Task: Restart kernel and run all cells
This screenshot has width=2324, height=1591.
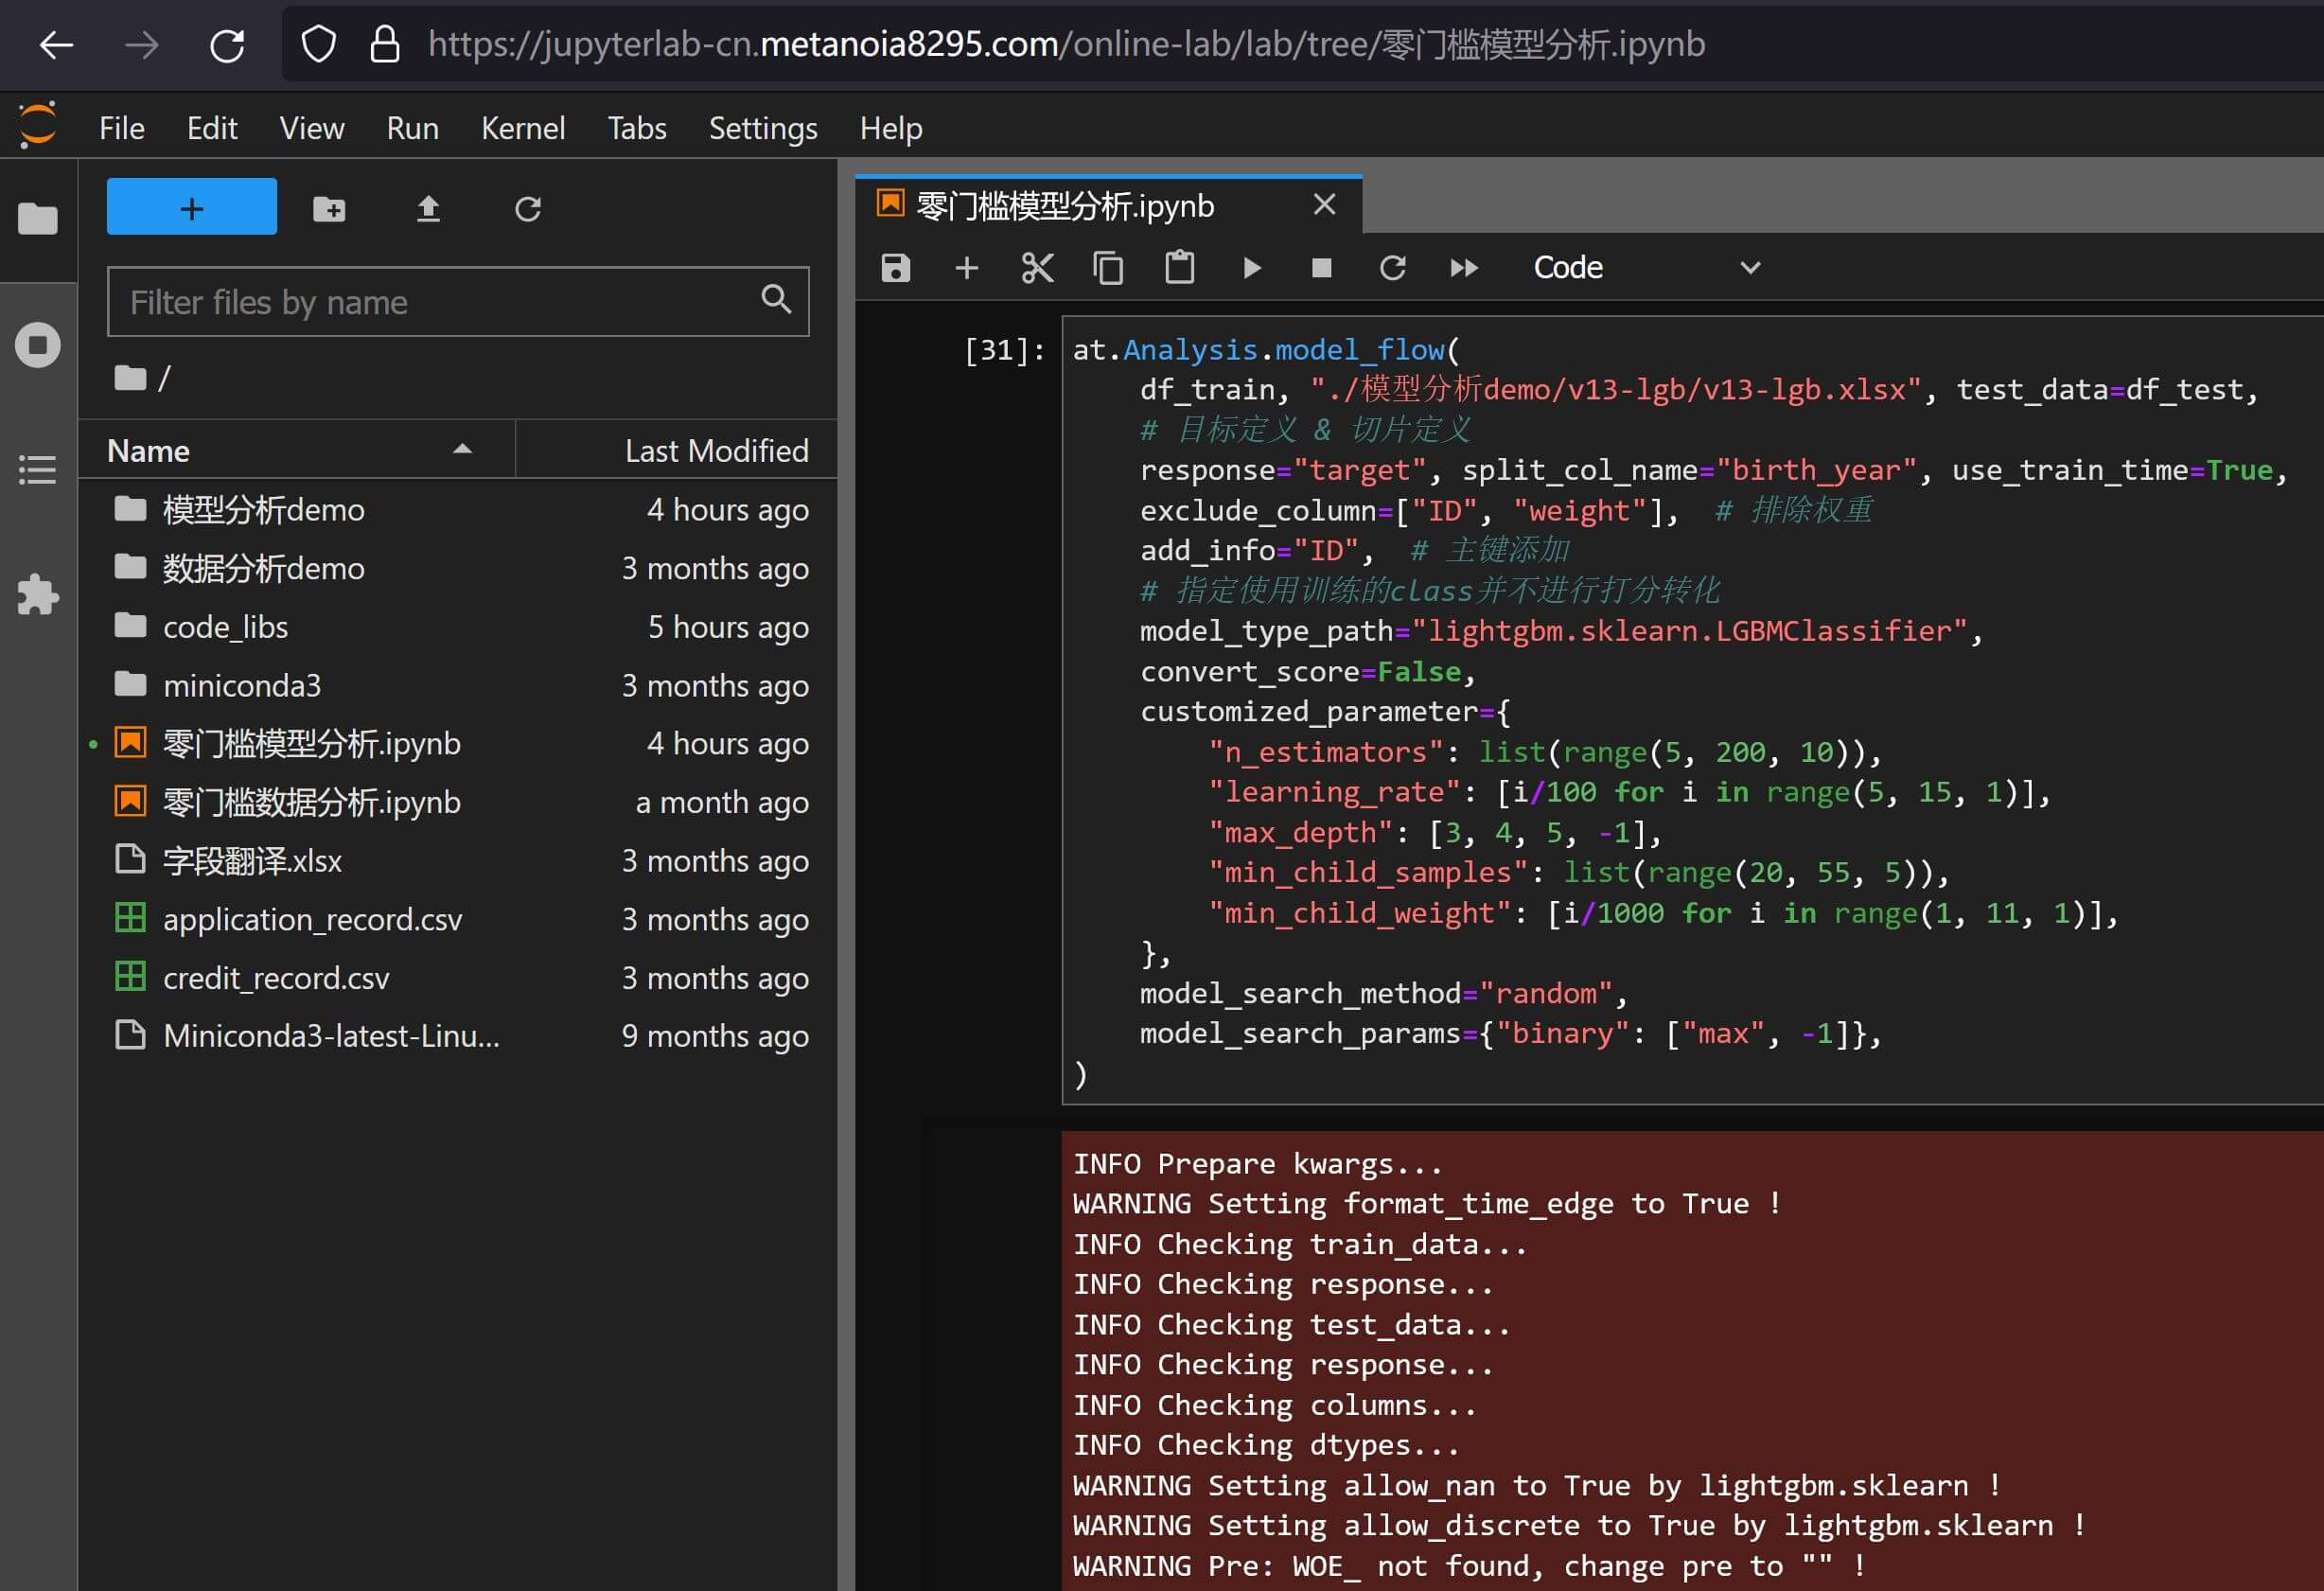Action: click(1463, 268)
